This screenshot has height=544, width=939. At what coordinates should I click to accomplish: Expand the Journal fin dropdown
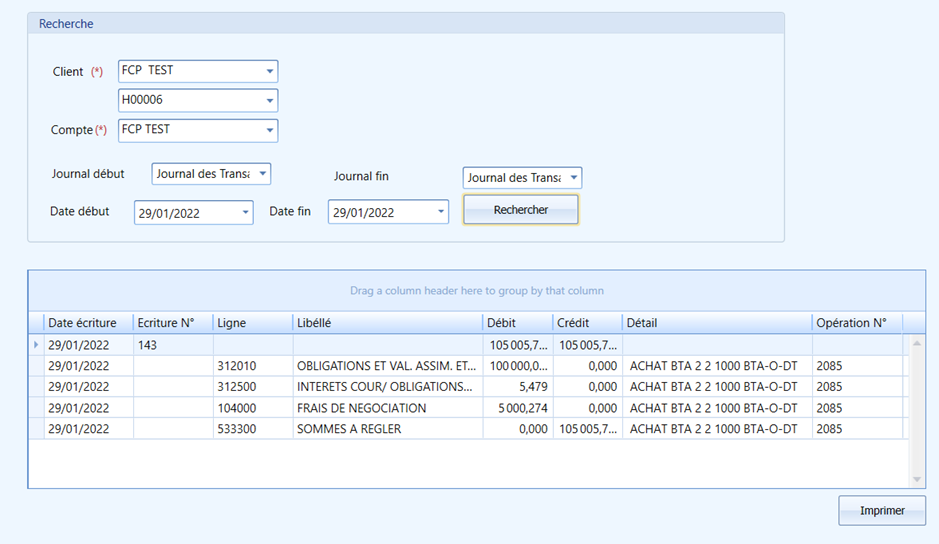(574, 177)
